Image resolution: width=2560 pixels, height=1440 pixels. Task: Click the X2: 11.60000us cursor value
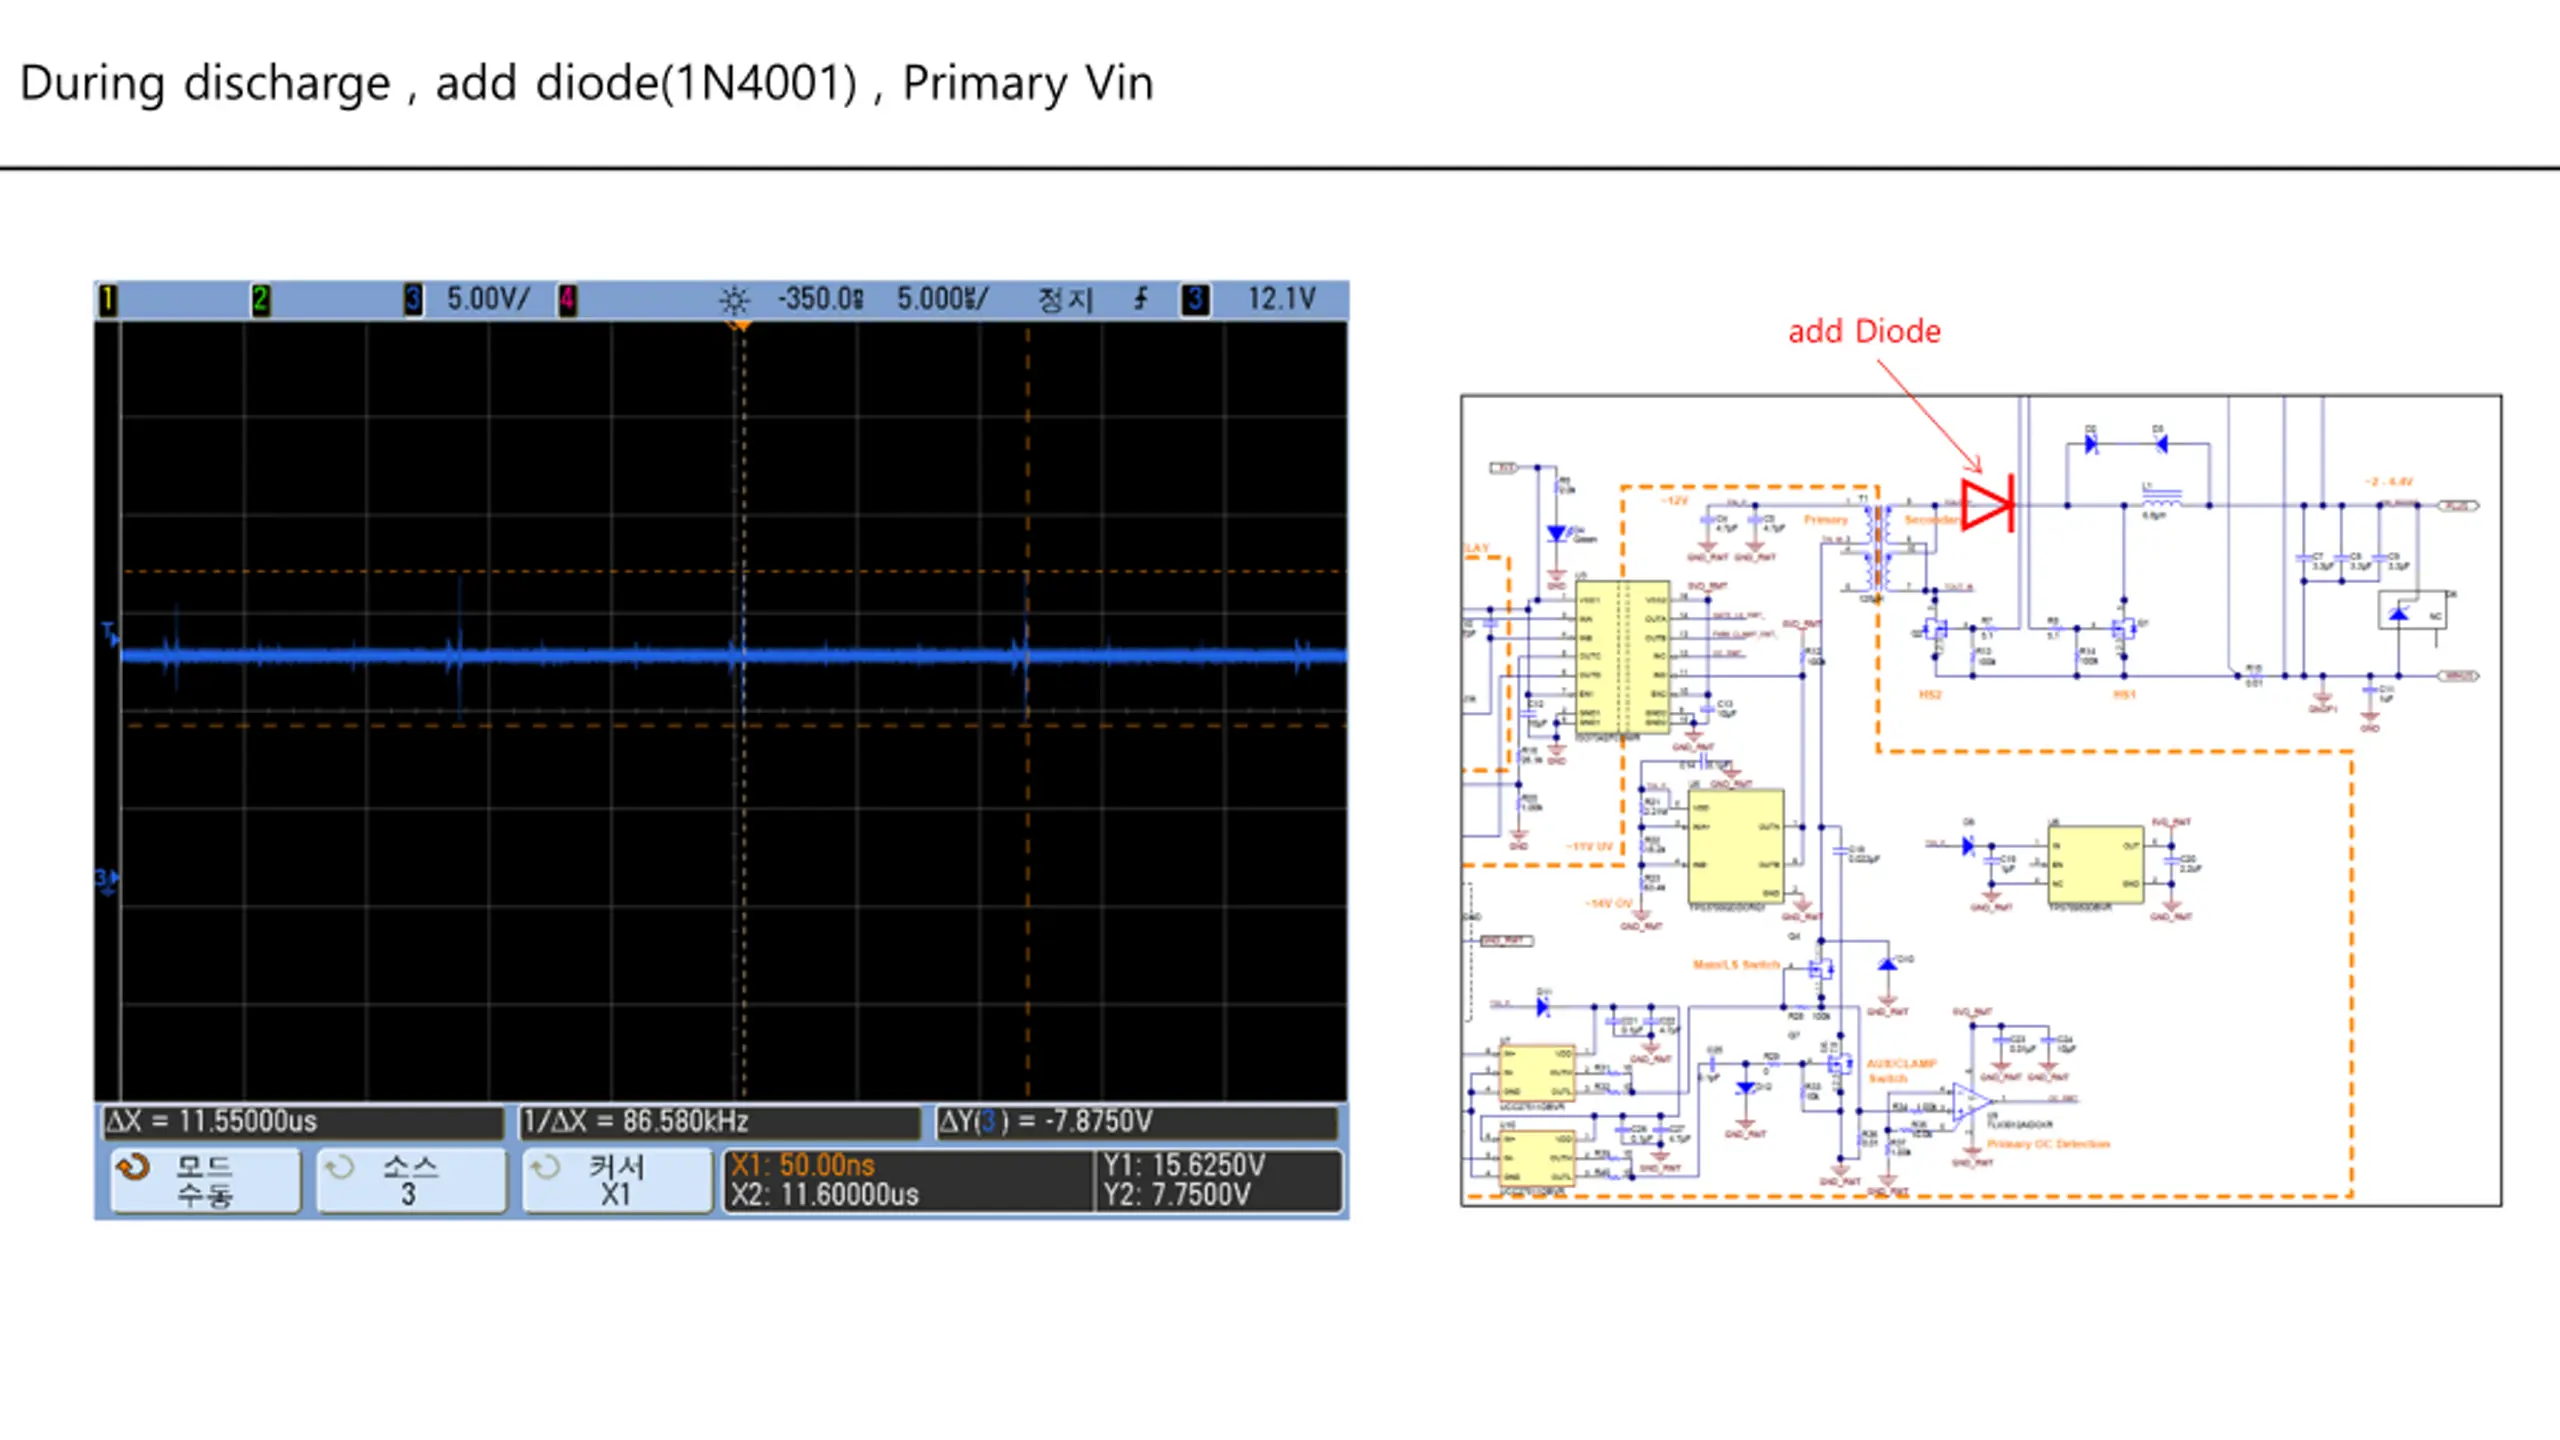tap(825, 1195)
